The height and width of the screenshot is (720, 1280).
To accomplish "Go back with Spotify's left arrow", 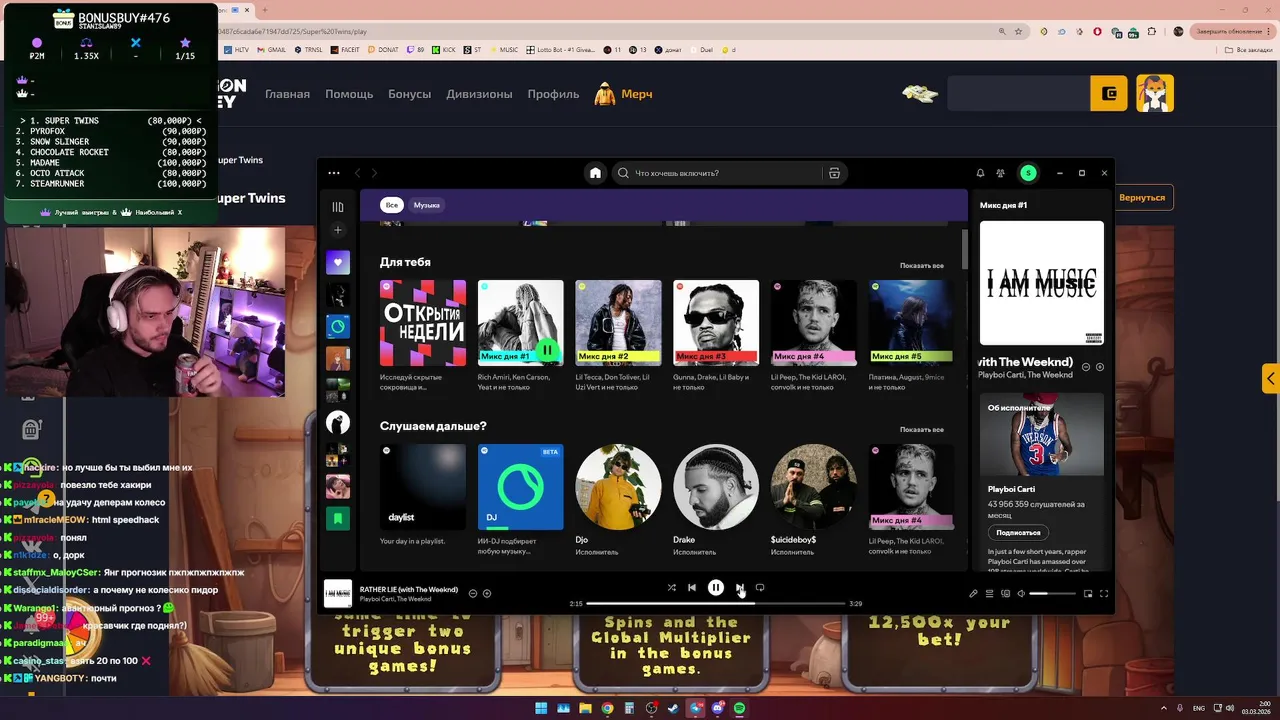I will click(x=358, y=173).
